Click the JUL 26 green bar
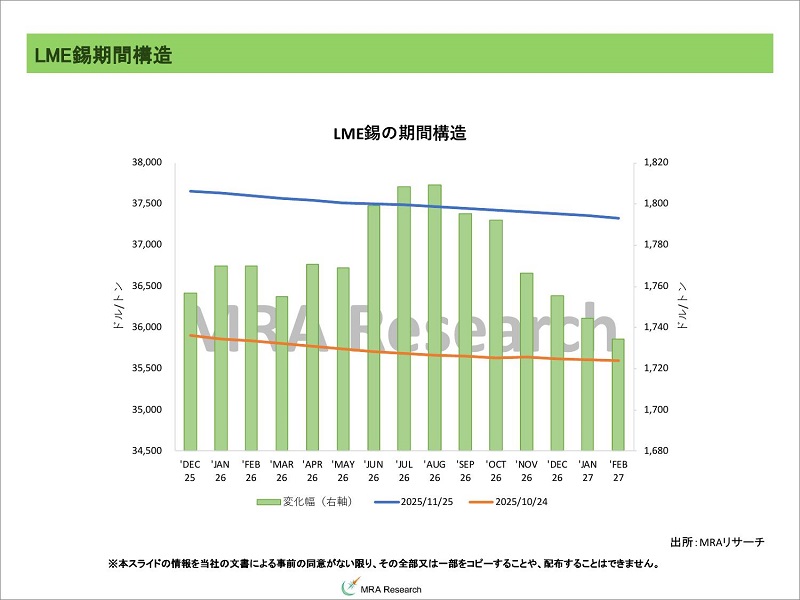Screen dimensions: 800x600 click(x=404, y=318)
